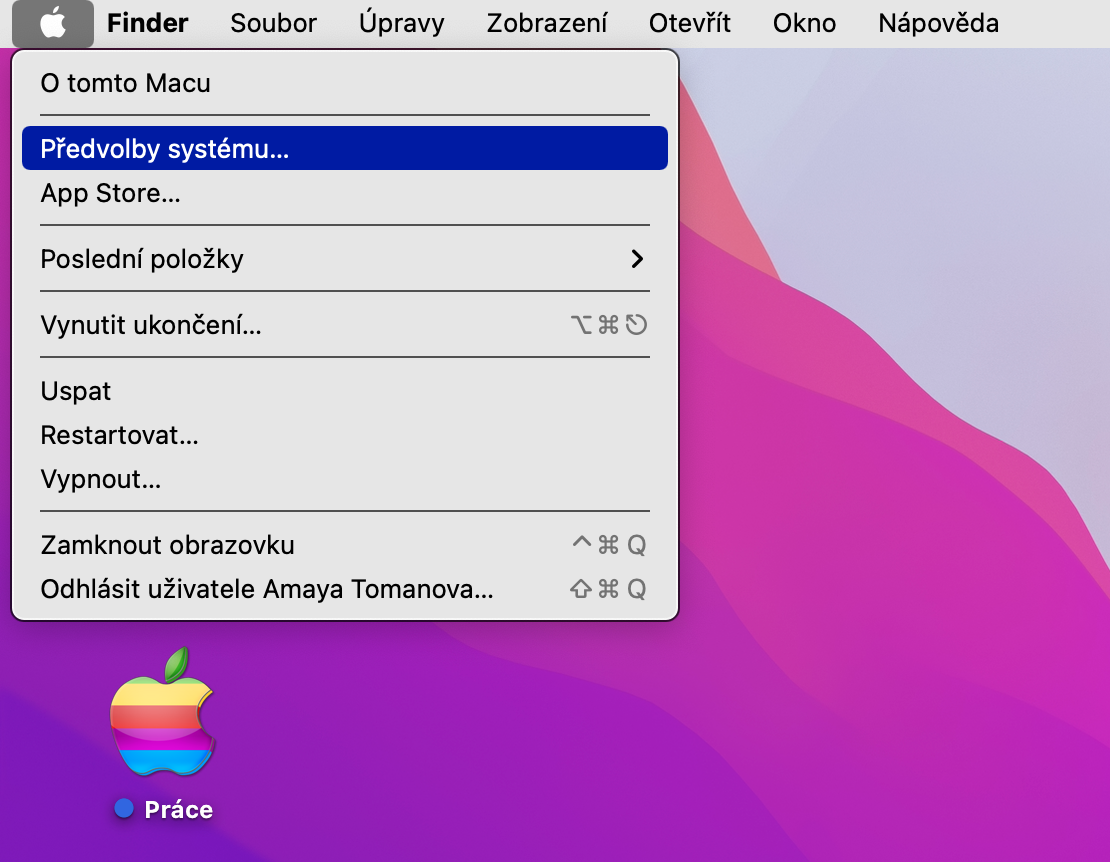Image resolution: width=1110 pixels, height=862 pixels.
Task: Click the Práce desktop item label
Action: [x=178, y=810]
